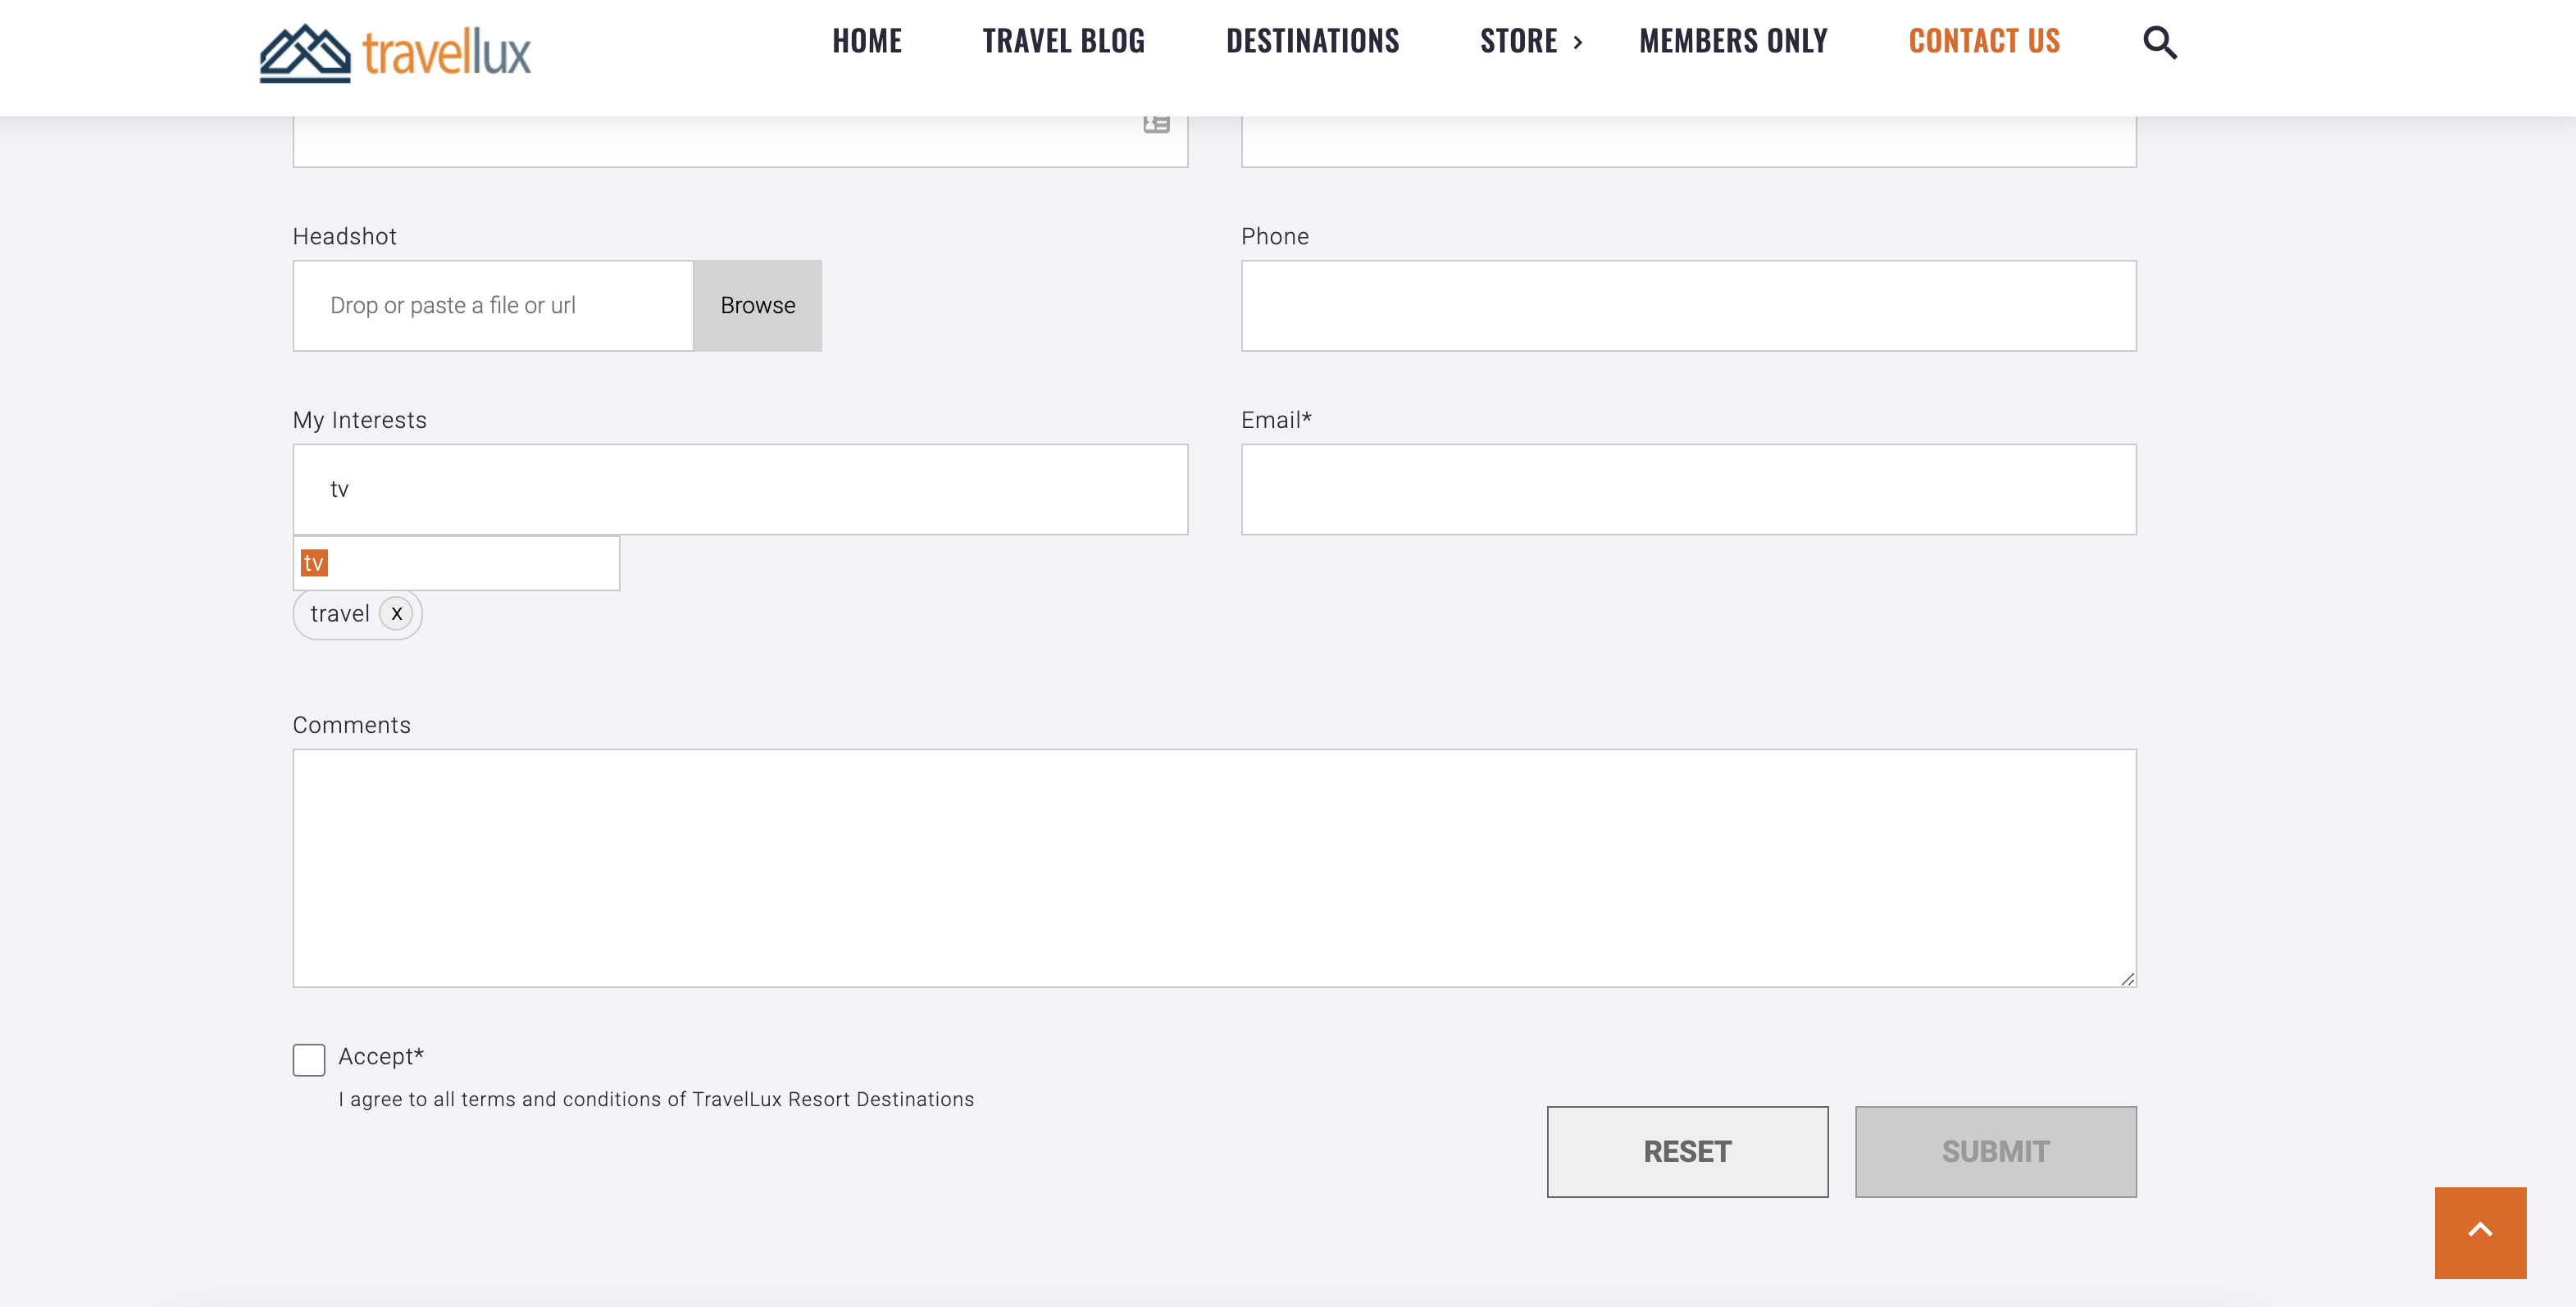Remove the travel interest tag
2576x1307 pixels.
click(x=396, y=613)
